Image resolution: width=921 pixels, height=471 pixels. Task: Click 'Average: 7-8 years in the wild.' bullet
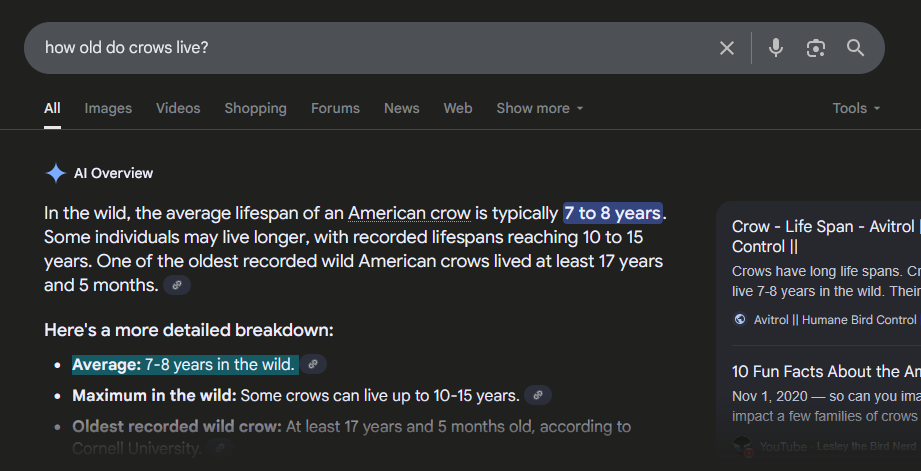[183, 365]
